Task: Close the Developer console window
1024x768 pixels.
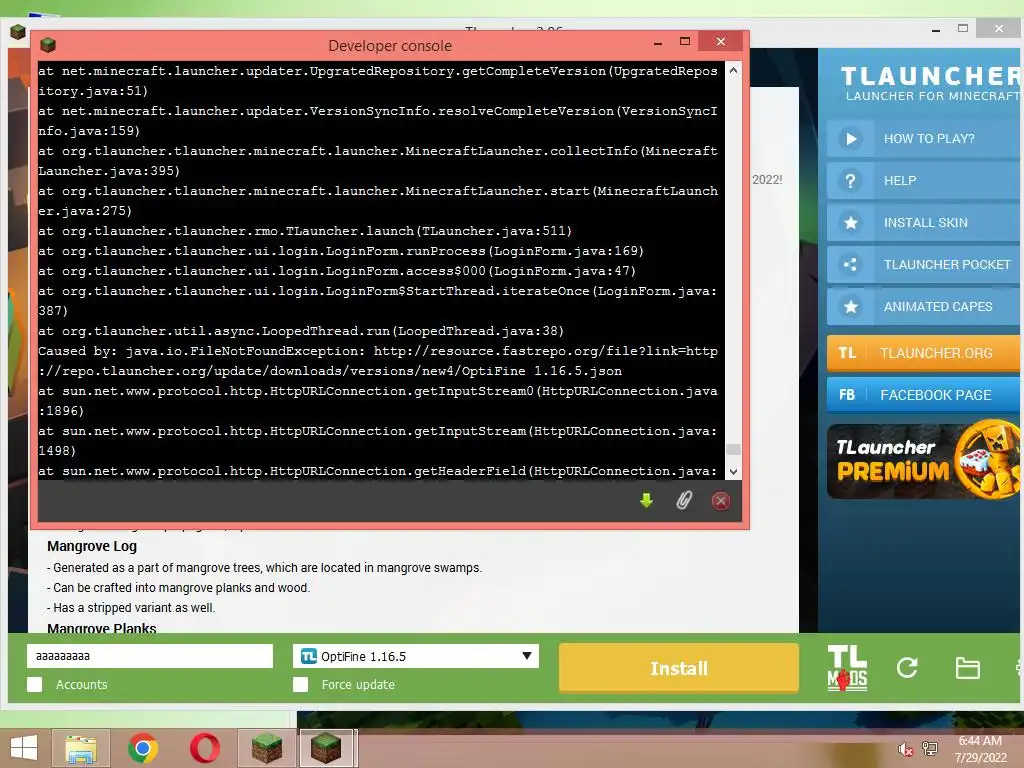Action: click(x=720, y=41)
